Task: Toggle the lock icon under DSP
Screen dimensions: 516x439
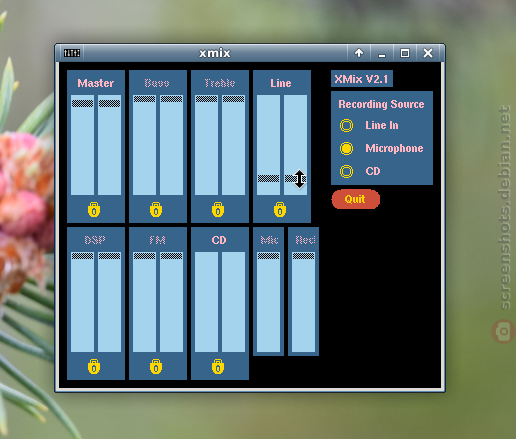Action: [x=94, y=367]
